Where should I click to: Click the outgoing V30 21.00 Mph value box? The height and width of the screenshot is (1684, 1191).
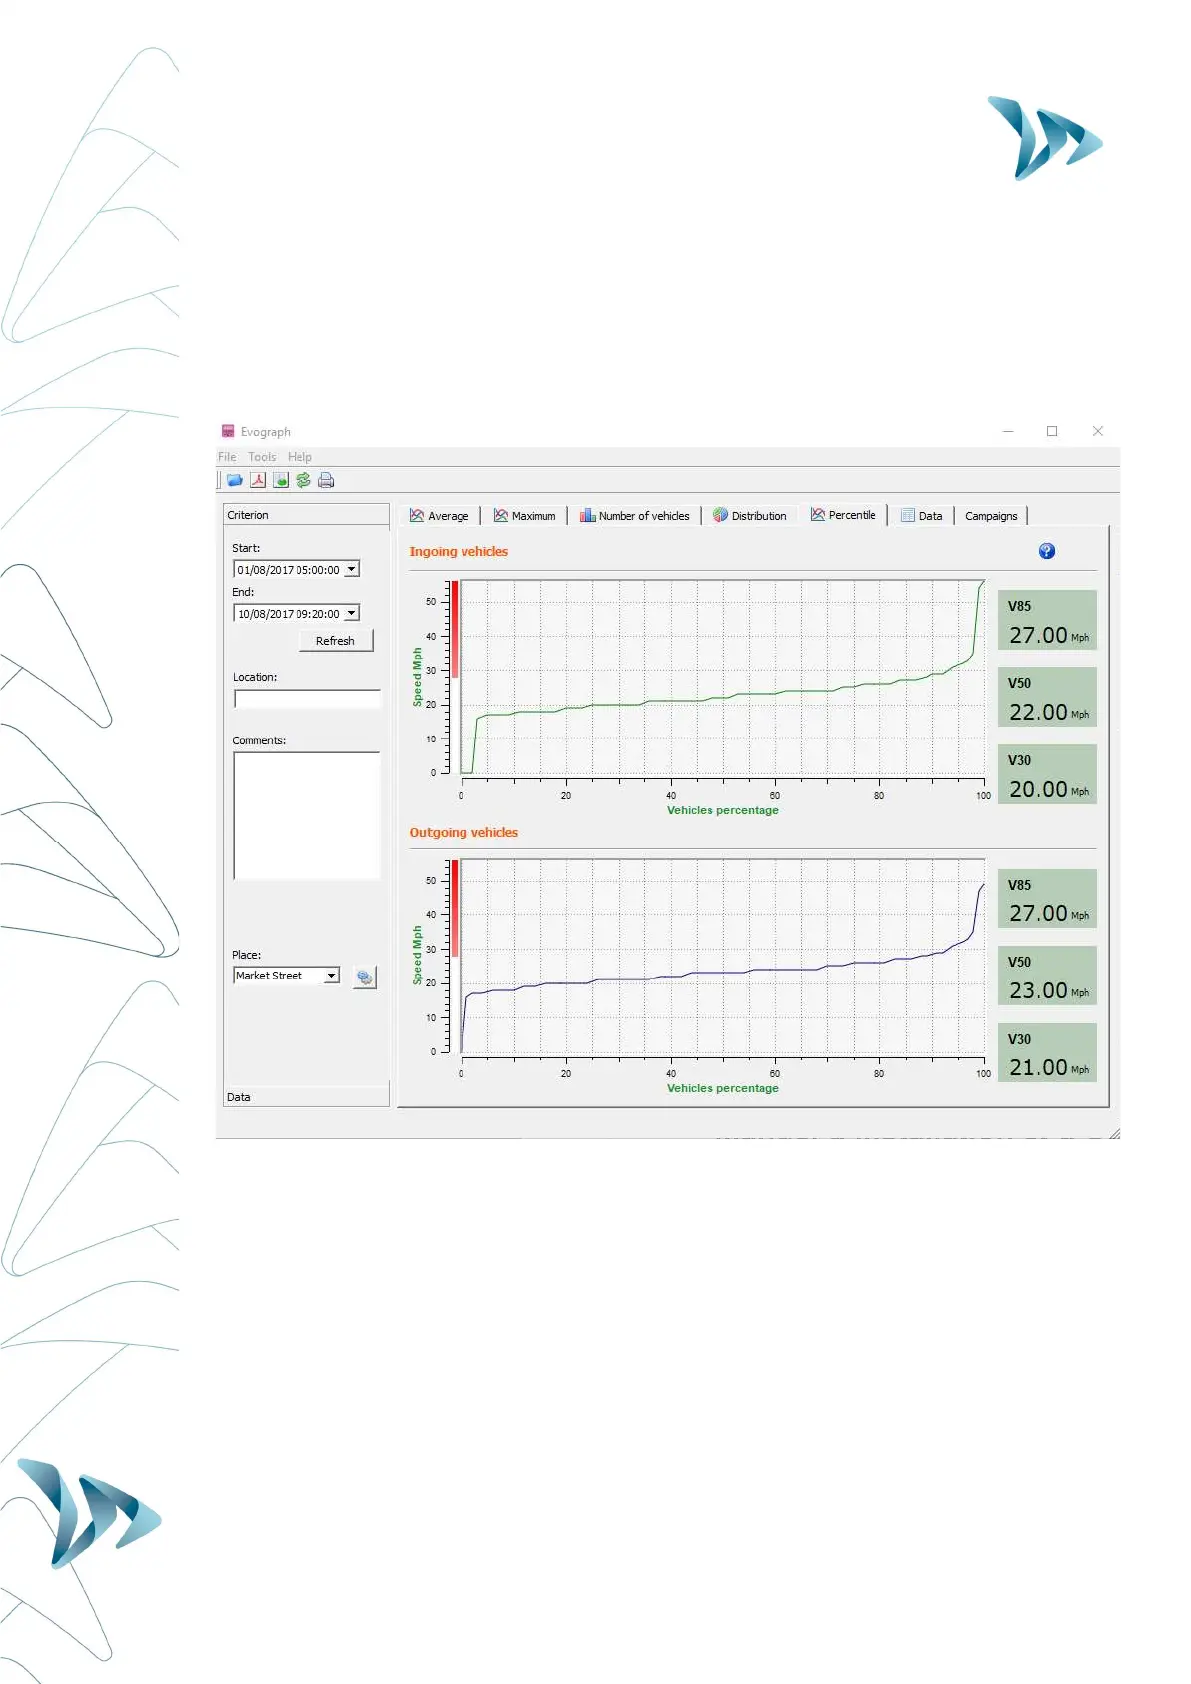coord(1047,1053)
